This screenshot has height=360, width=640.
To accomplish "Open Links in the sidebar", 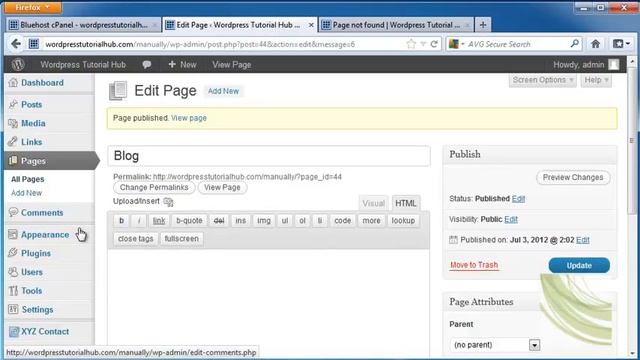I will tap(31, 142).
